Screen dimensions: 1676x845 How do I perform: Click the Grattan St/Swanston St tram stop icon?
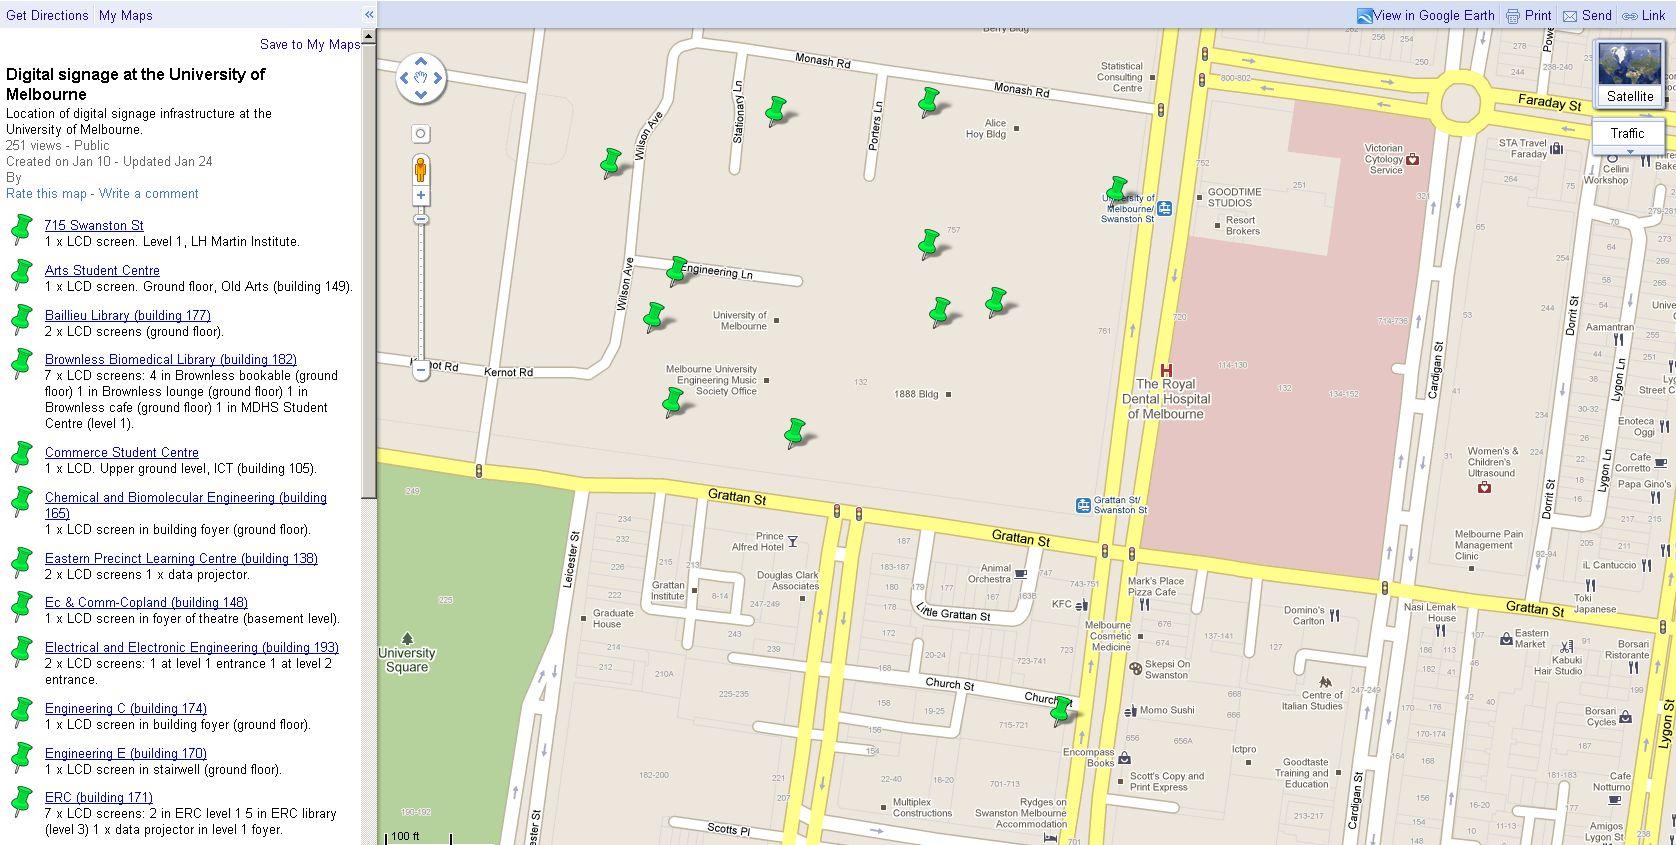(1083, 505)
